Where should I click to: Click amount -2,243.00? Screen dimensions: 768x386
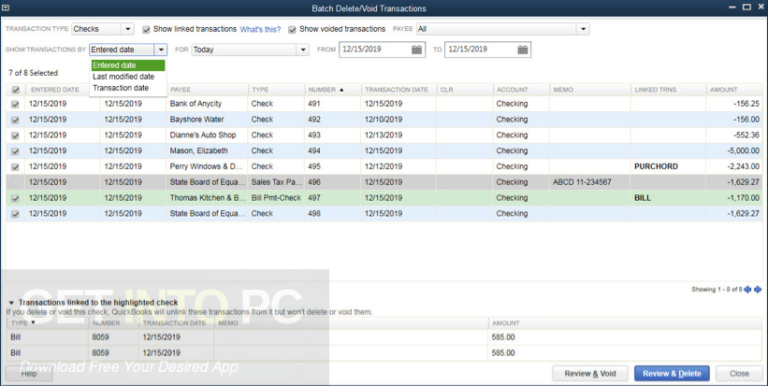pos(743,167)
